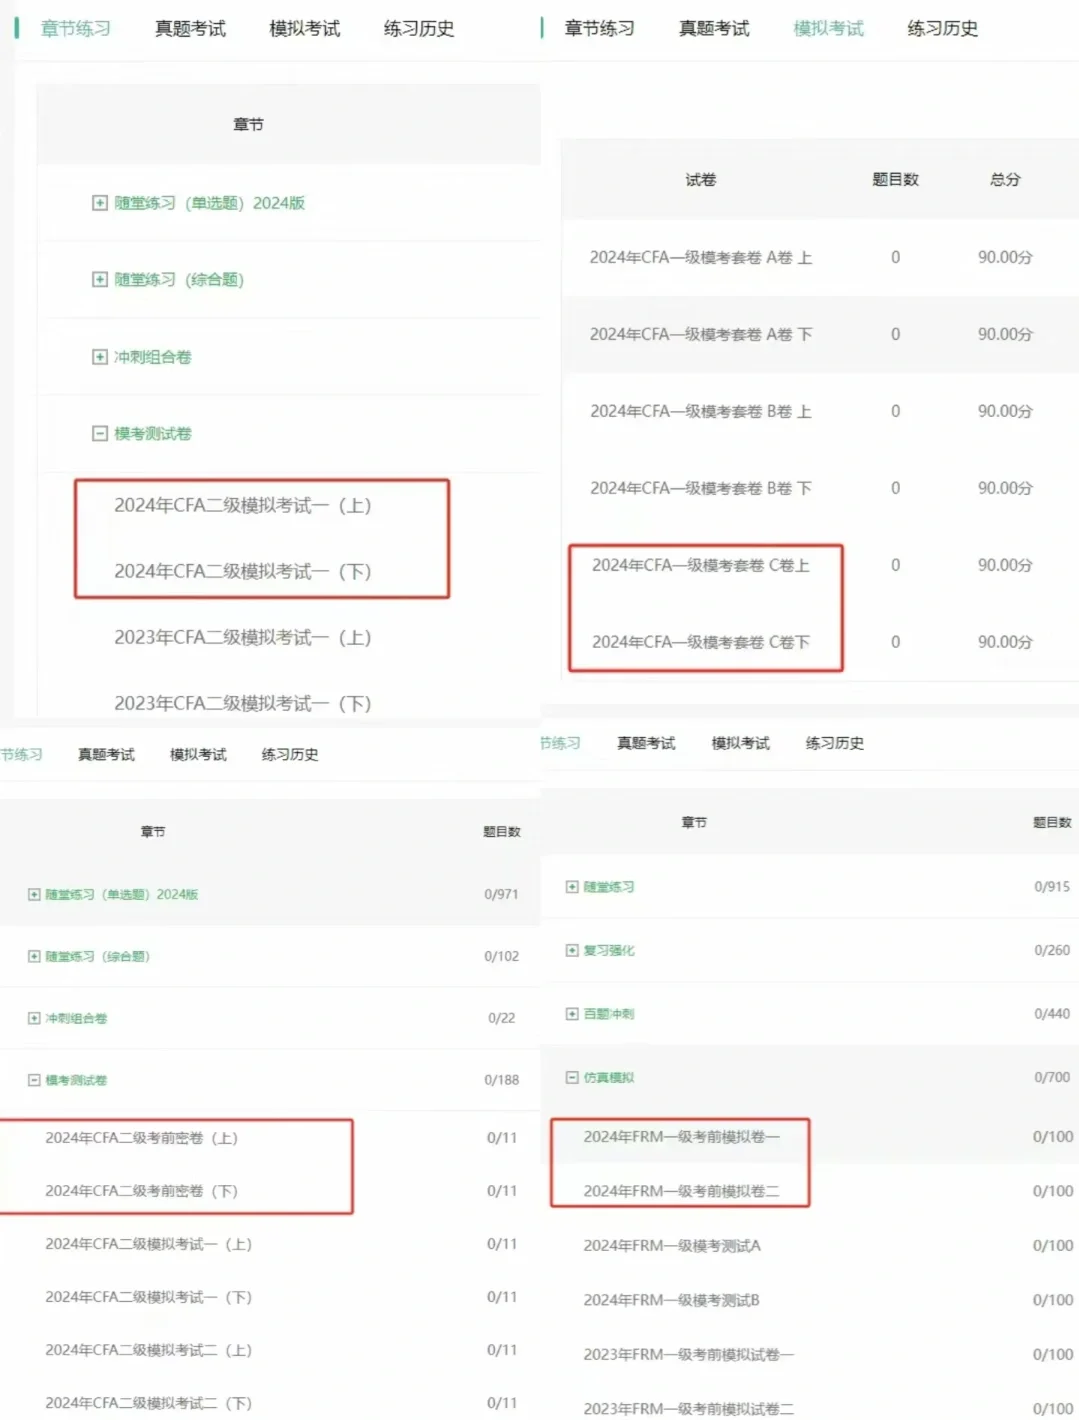Expand the 随堂练习（单选题）2024版 section
The image size is (1079, 1420).
pos(100,202)
